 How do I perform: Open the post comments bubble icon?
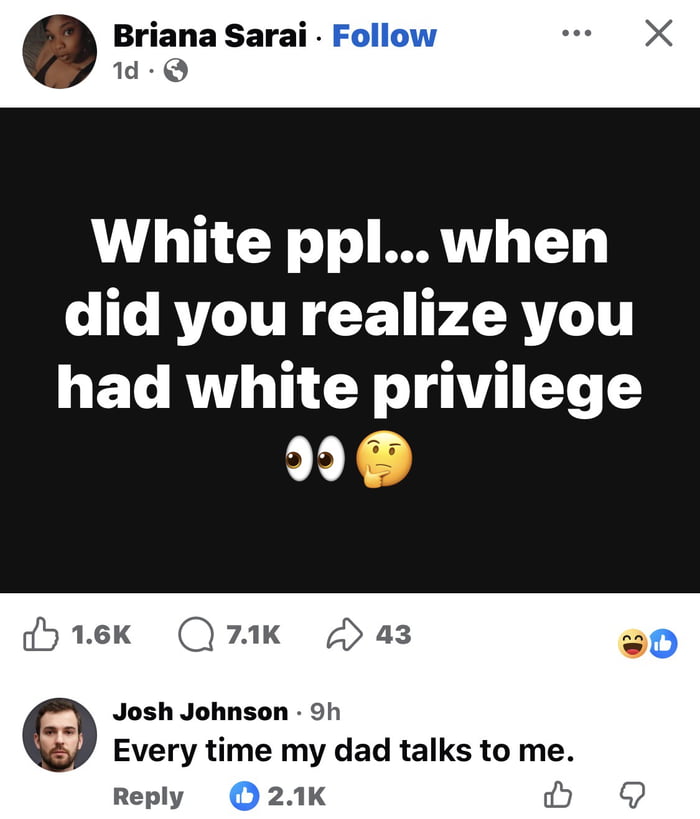pyautogui.click(x=194, y=633)
